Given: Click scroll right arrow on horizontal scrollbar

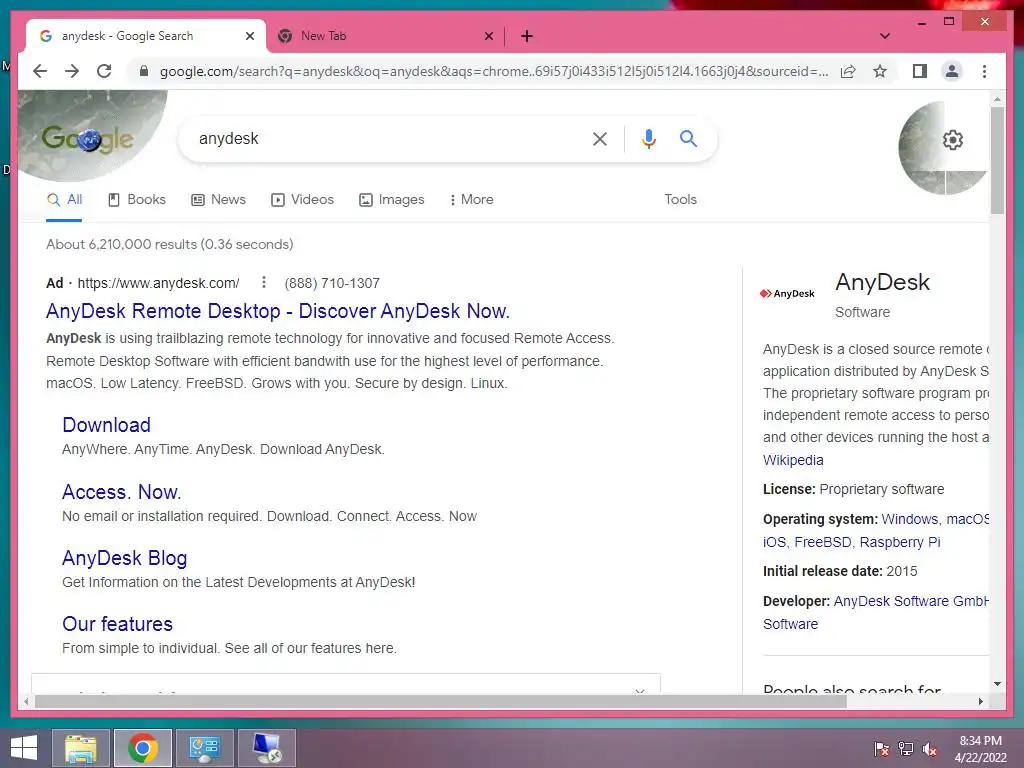Looking at the screenshot, I should 981,701.
